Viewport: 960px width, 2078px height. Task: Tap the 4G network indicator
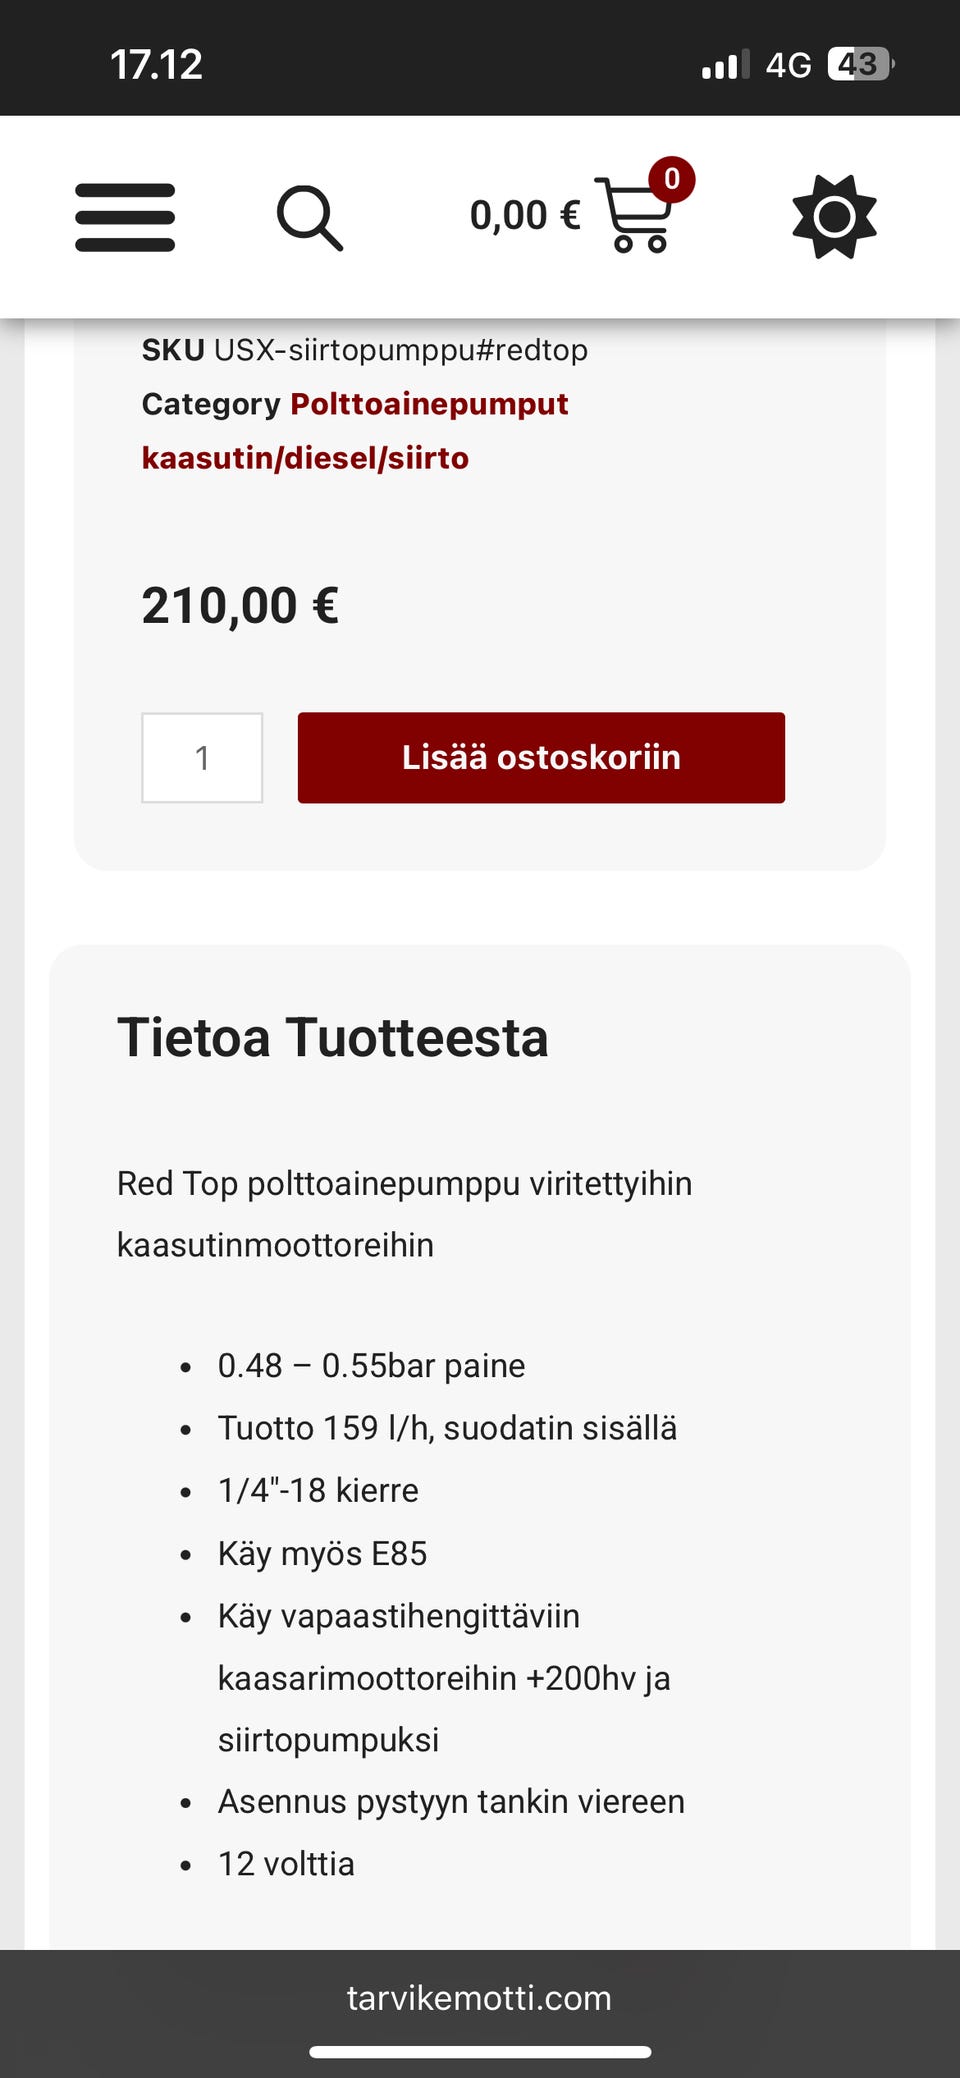coord(788,65)
